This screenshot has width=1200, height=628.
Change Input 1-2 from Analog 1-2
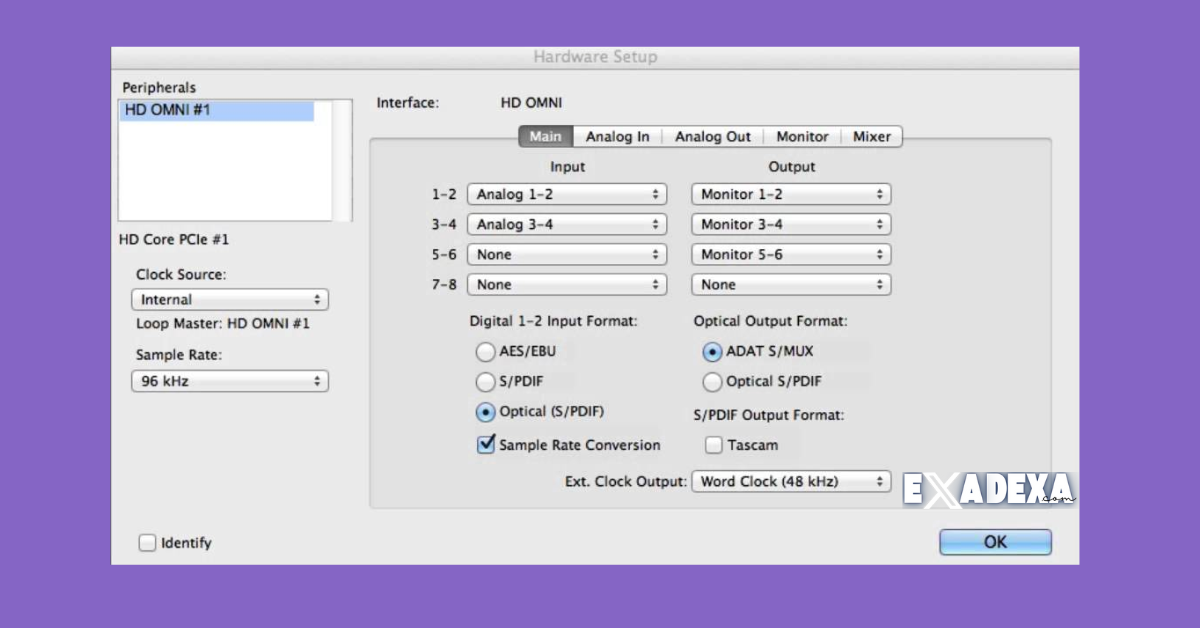click(566, 194)
